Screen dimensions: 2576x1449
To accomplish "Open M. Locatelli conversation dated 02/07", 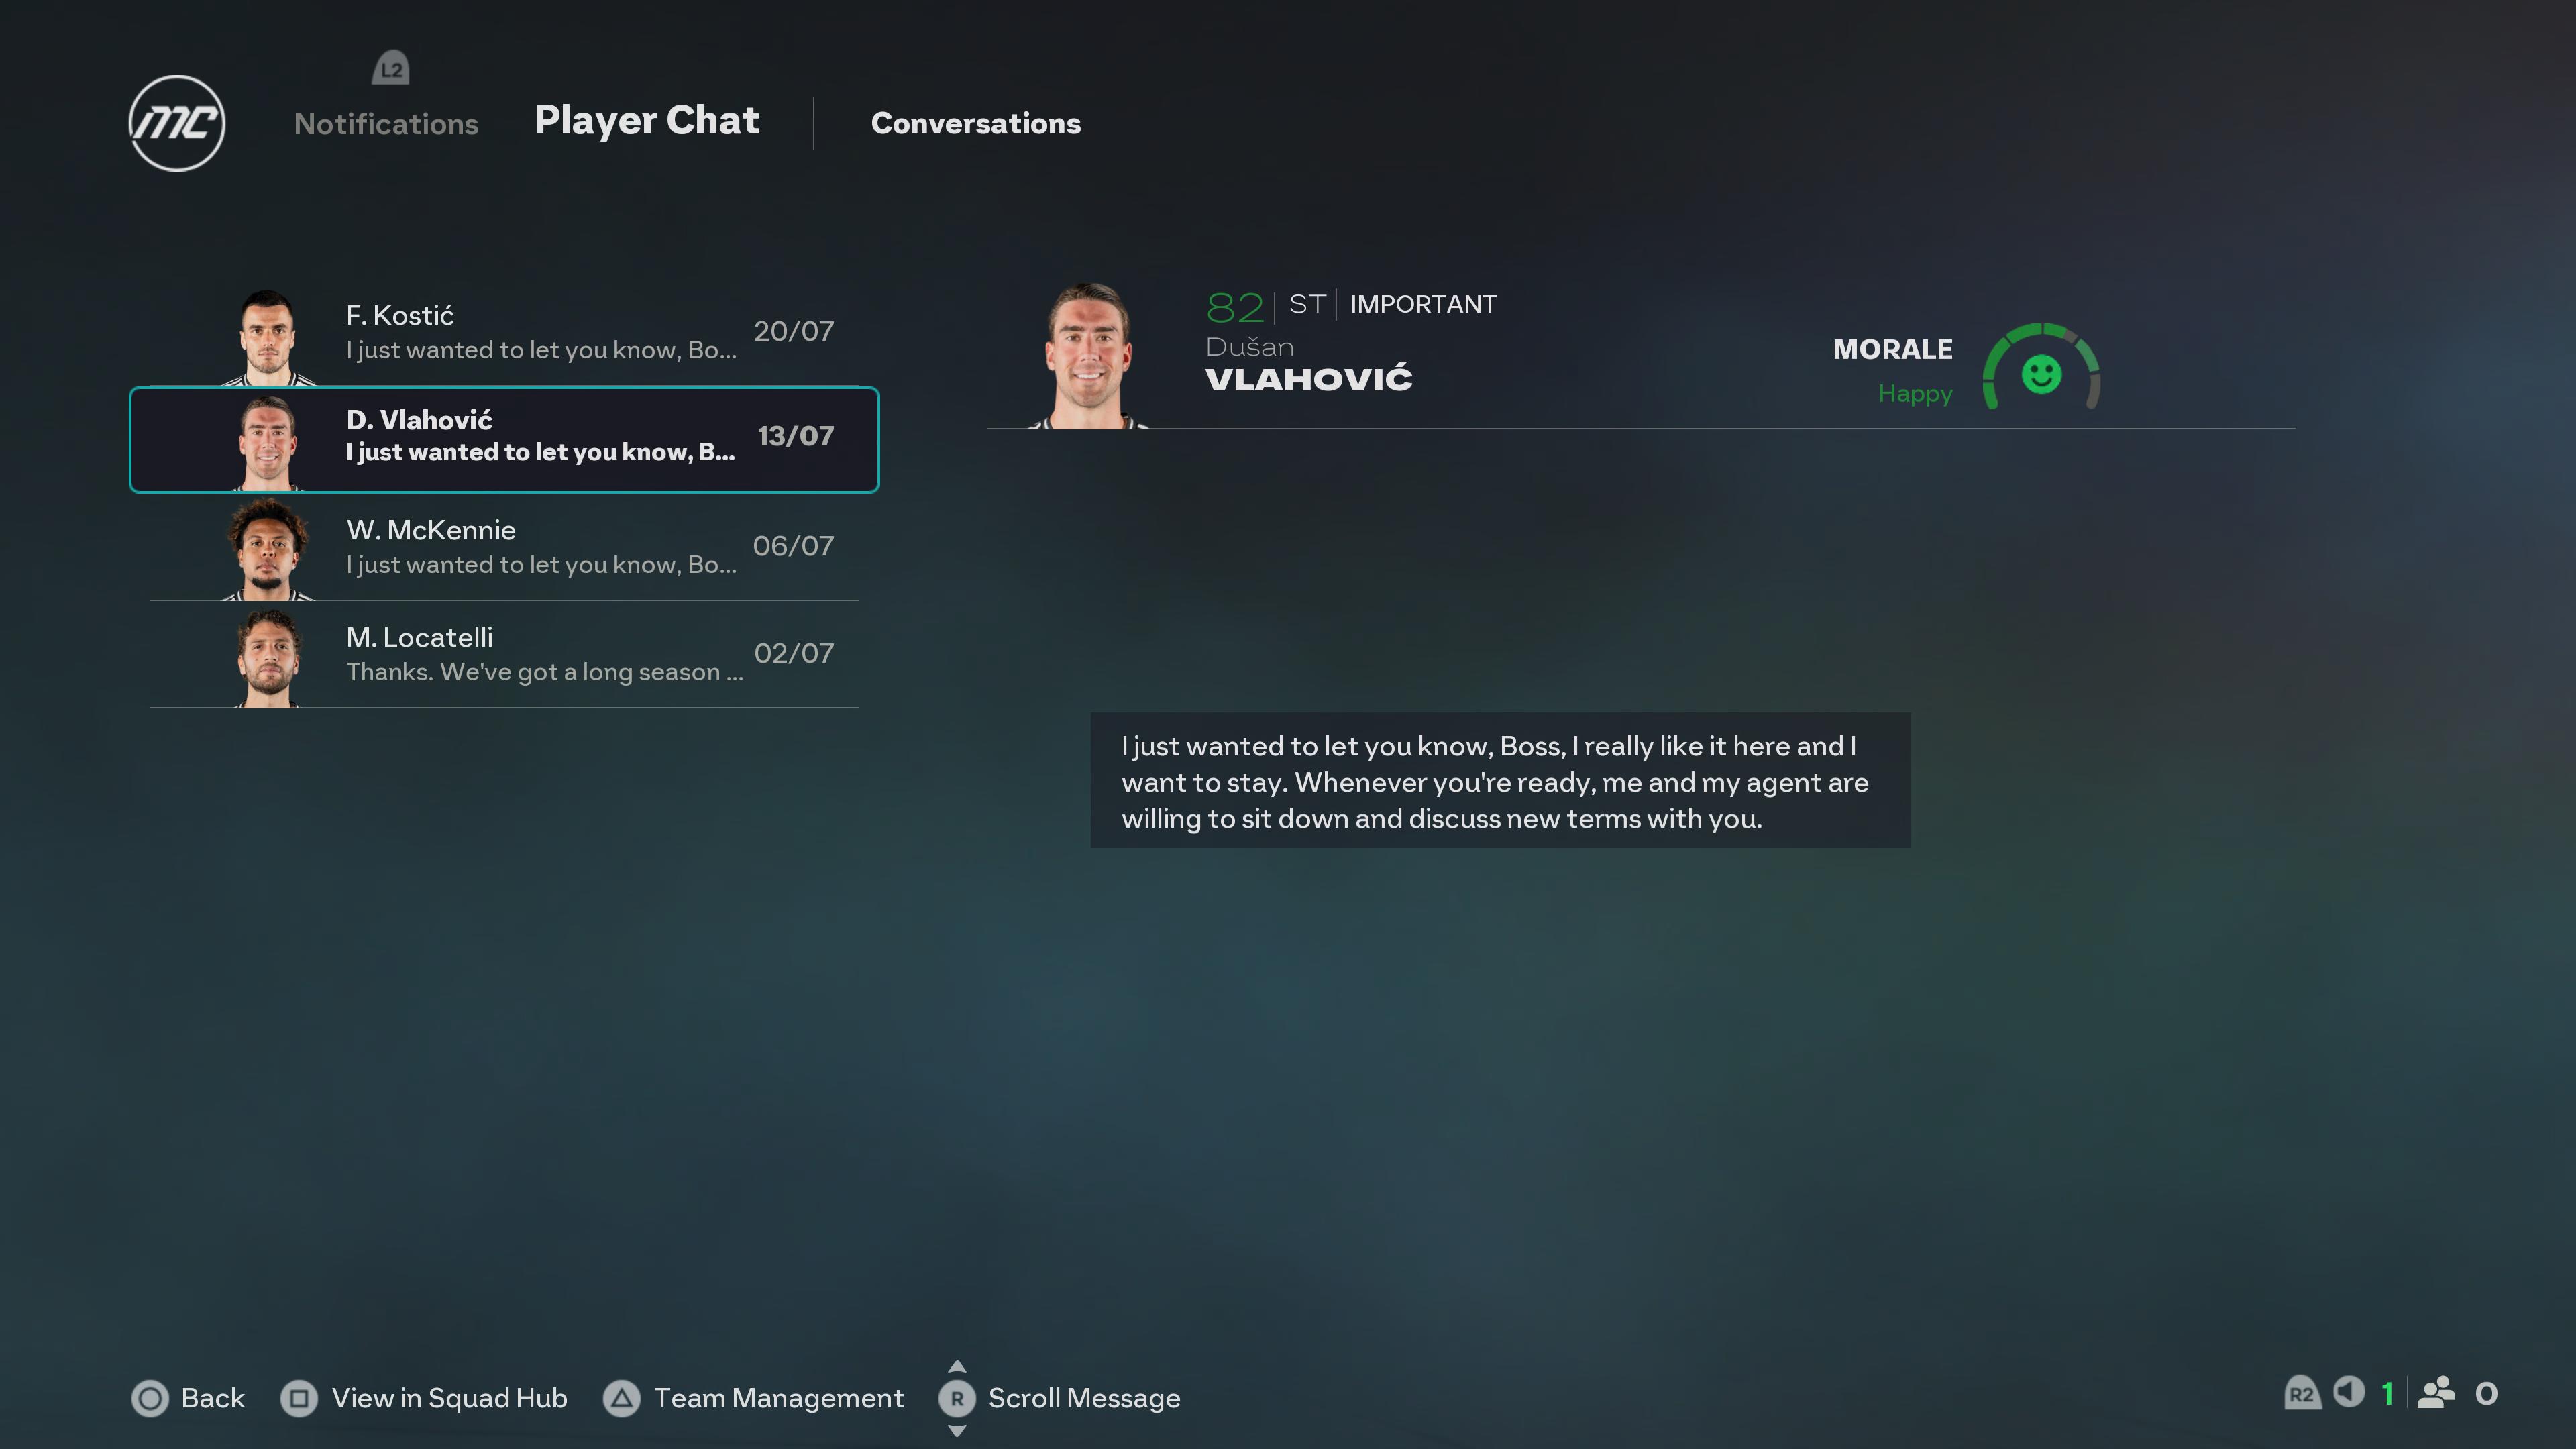I will (x=504, y=654).
